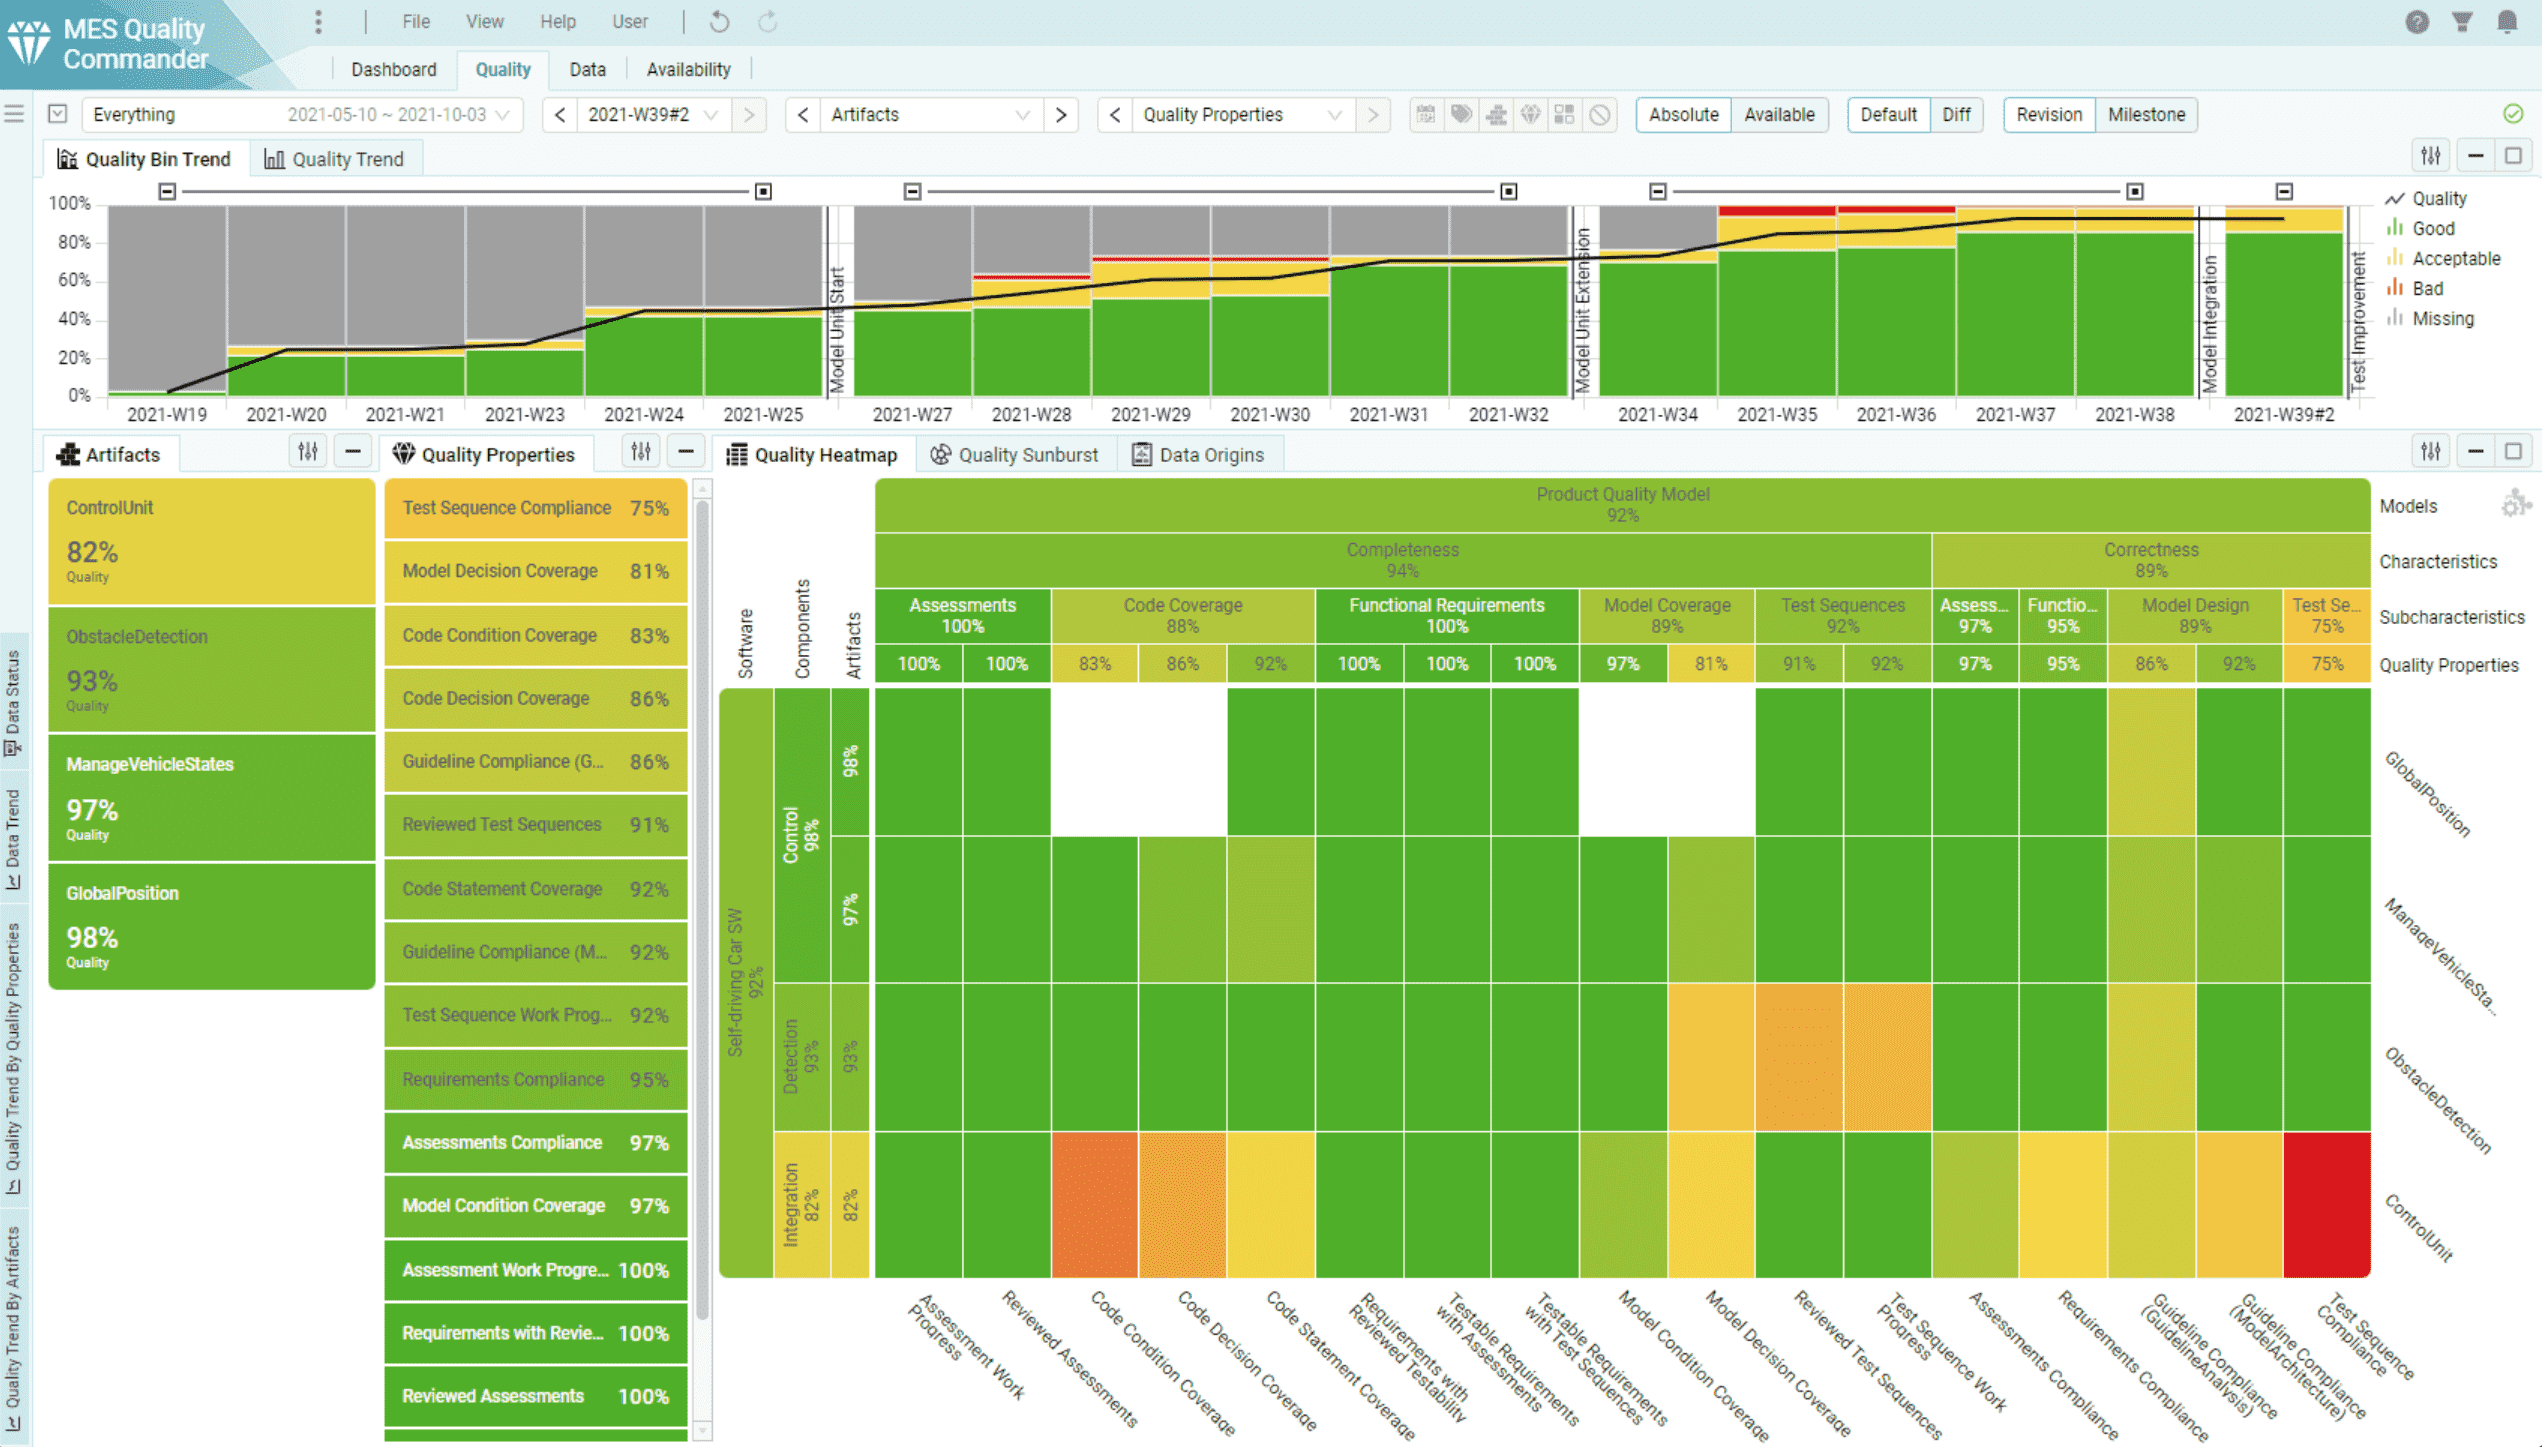The width and height of the screenshot is (2542, 1447).
Task: Click the filter funnel icon
Action: (2462, 22)
